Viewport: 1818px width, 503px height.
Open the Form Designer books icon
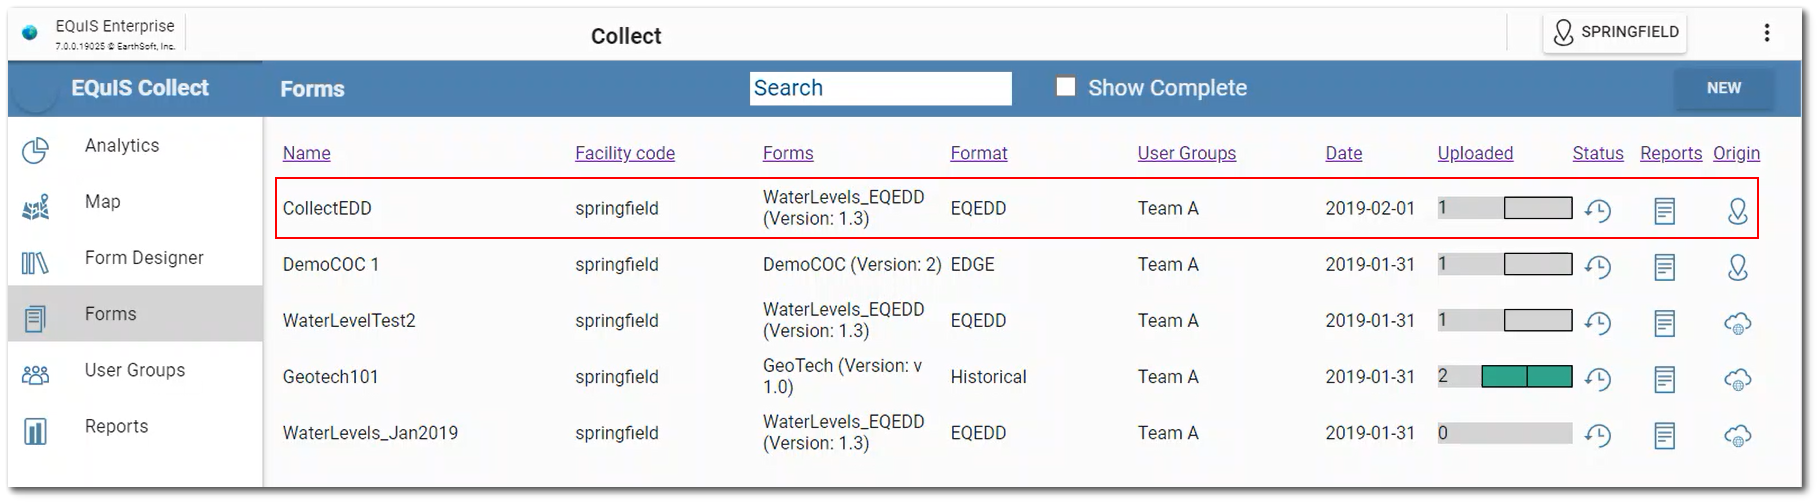point(35,263)
